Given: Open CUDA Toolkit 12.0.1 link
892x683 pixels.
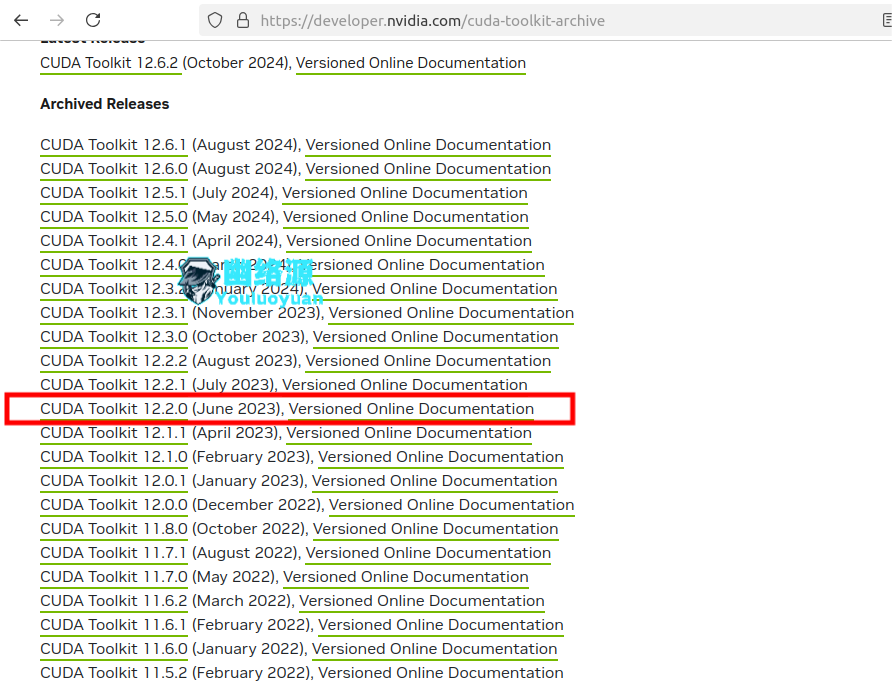Looking at the screenshot, I should point(113,481).
